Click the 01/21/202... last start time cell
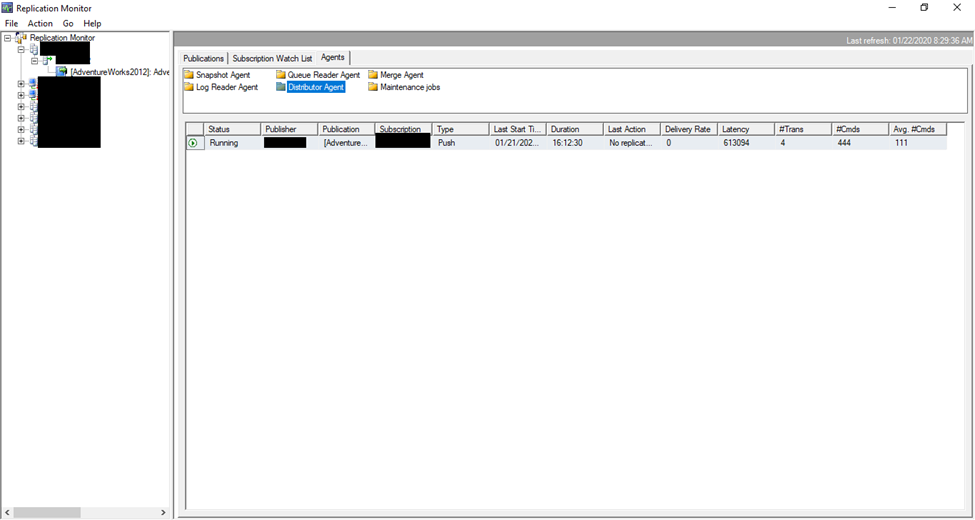Viewport: 975px width, 520px height. click(518, 143)
